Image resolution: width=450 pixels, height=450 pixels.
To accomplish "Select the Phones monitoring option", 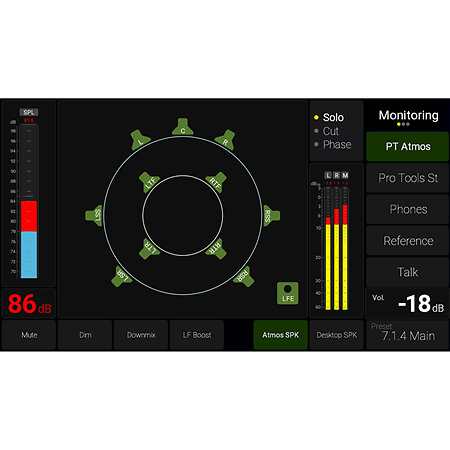I will pos(407,209).
